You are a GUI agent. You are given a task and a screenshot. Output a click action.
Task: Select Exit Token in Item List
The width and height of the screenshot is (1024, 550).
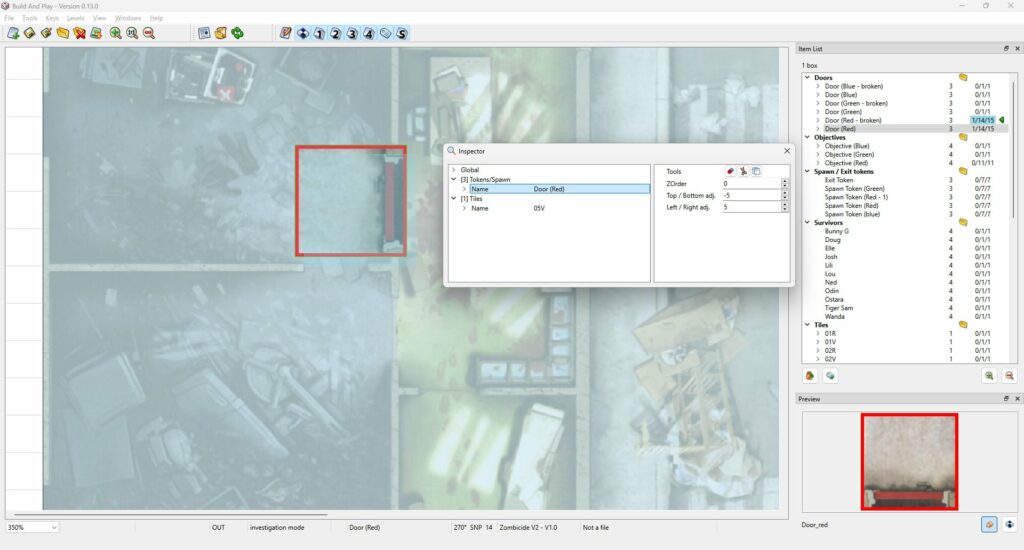point(839,180)
